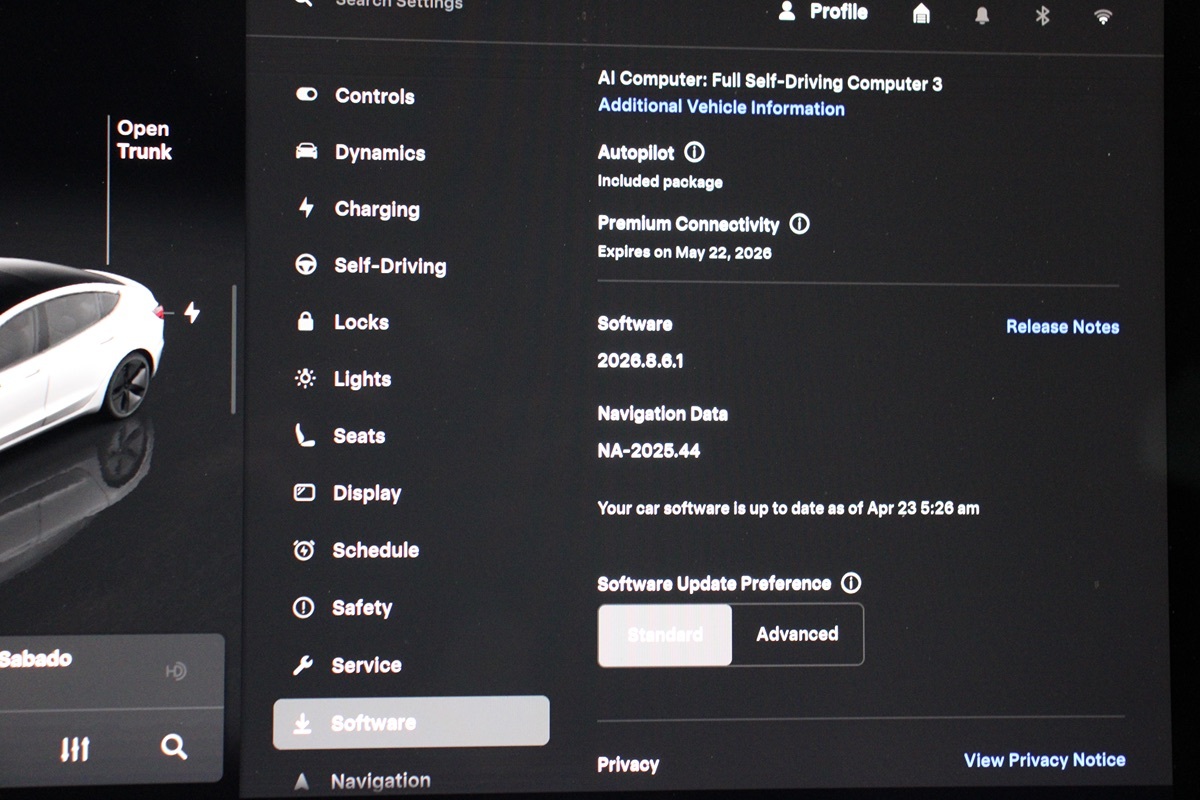Click the Safety exclamation icon
Viewport: 1200px width, 800px height.
[x=303, y=608]
